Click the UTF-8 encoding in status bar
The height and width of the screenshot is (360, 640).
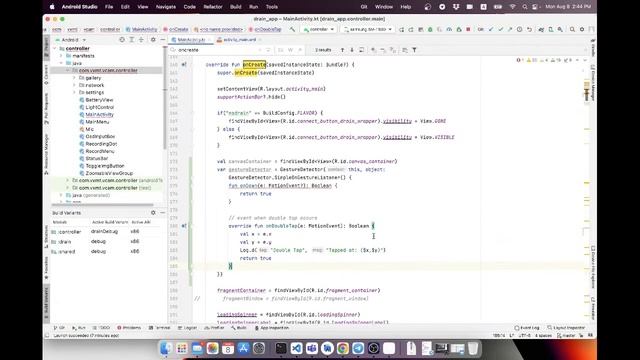pyautogui.click(x=524, y=336)
